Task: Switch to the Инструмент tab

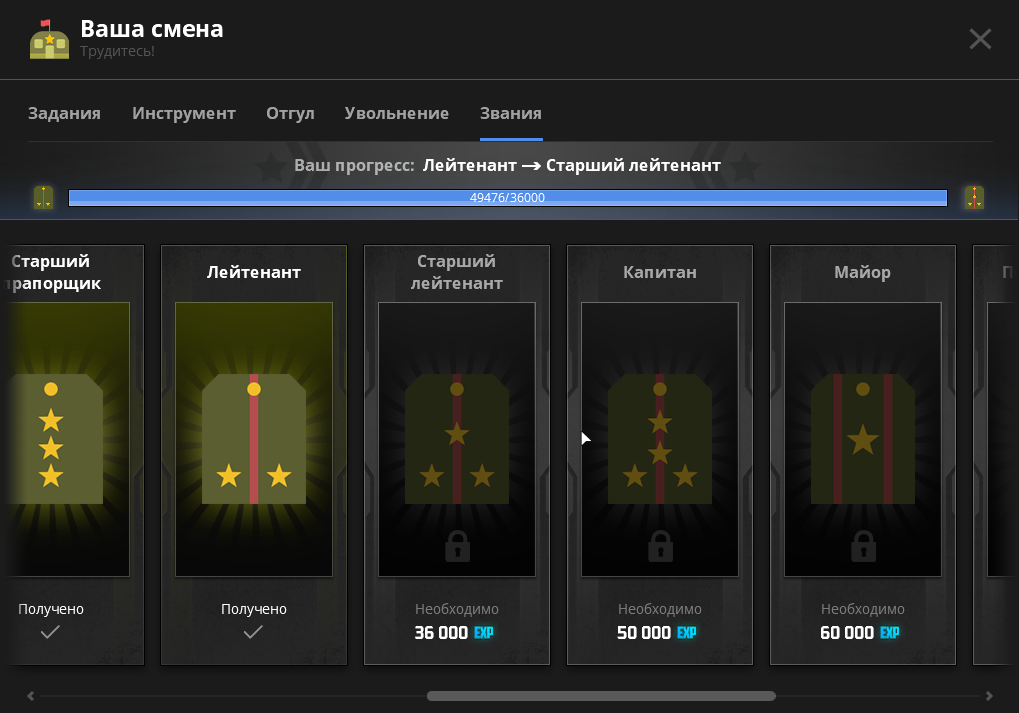Action: [184, 113]
